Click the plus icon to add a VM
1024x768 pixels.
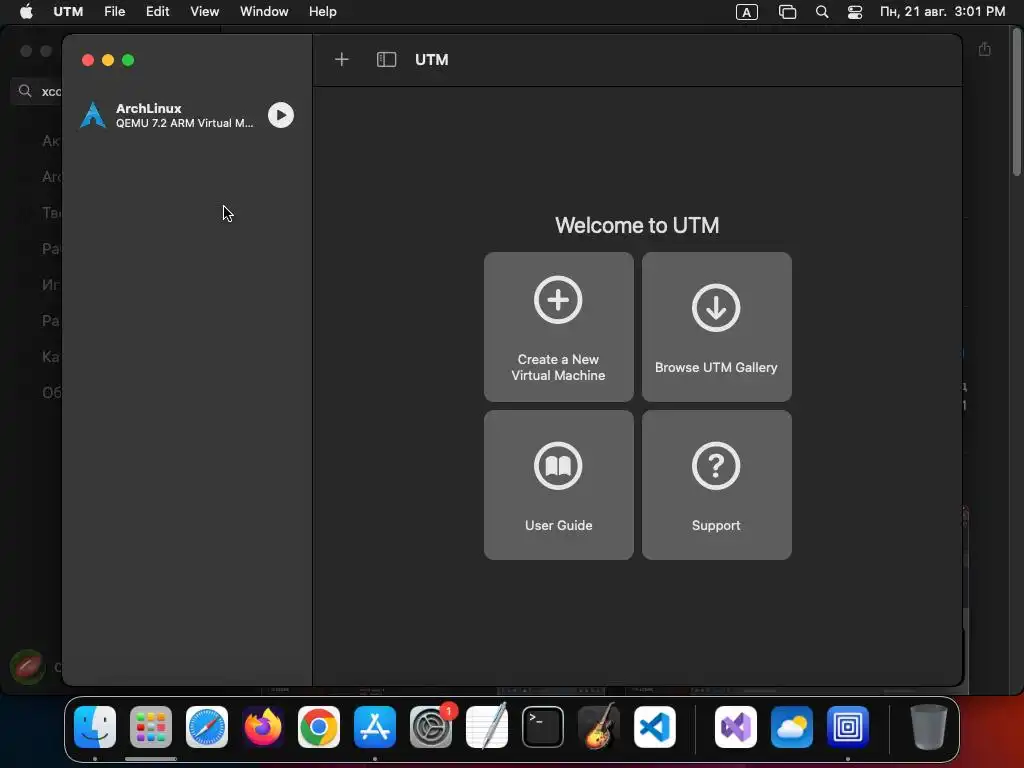pyautogui.click(x=342, y=59)
